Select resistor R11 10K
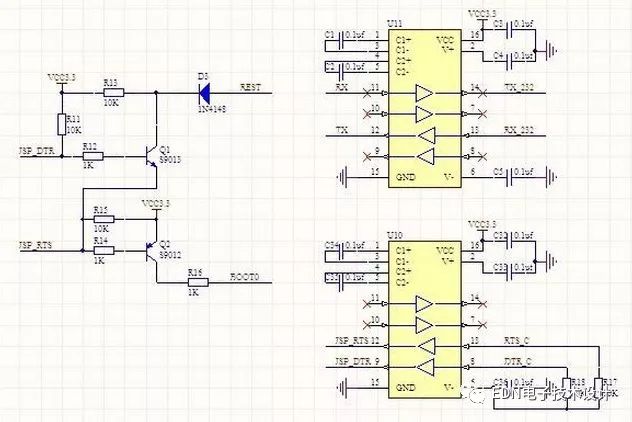This screenshot has width=632, height=422. click(61, 124)
